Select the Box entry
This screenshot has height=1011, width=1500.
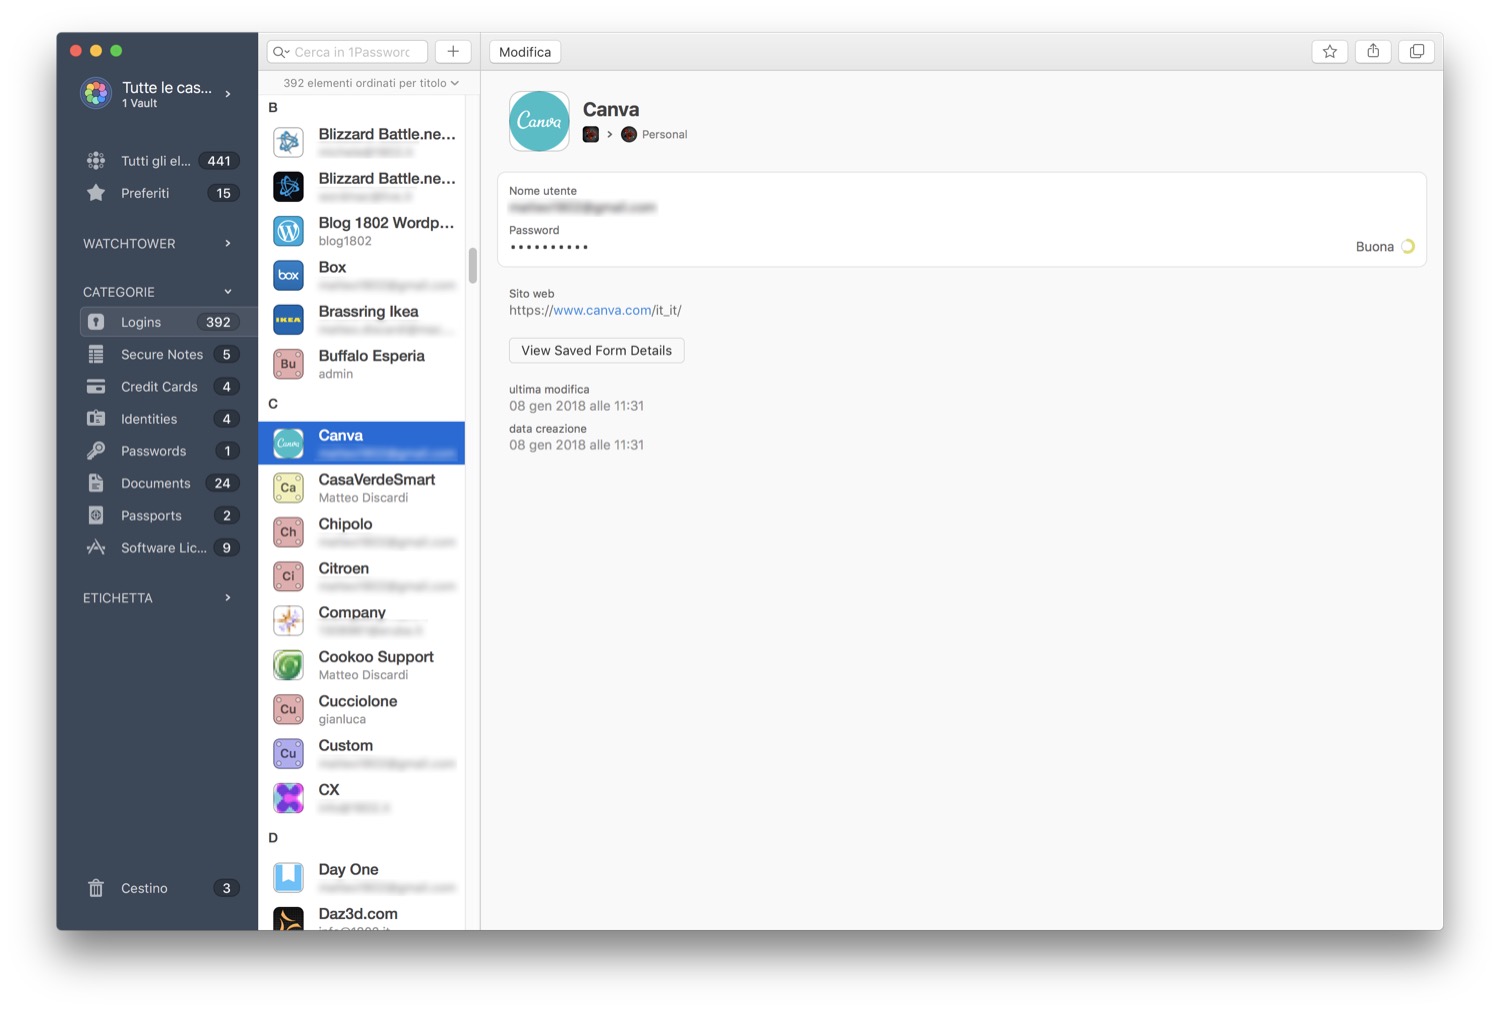click(362, 275)
